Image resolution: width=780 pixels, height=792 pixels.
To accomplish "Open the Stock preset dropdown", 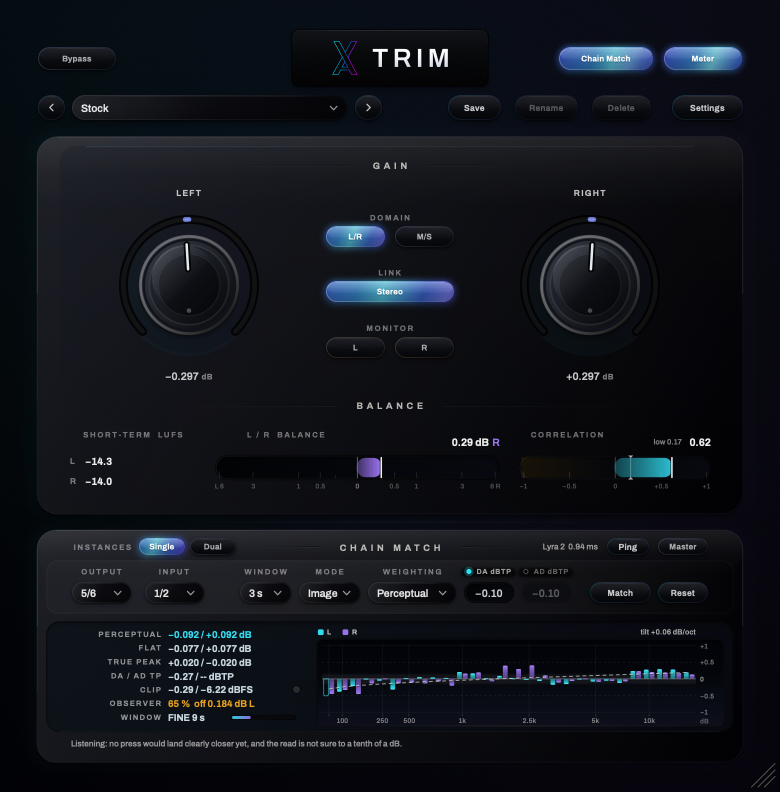I will tap(209, 108).
